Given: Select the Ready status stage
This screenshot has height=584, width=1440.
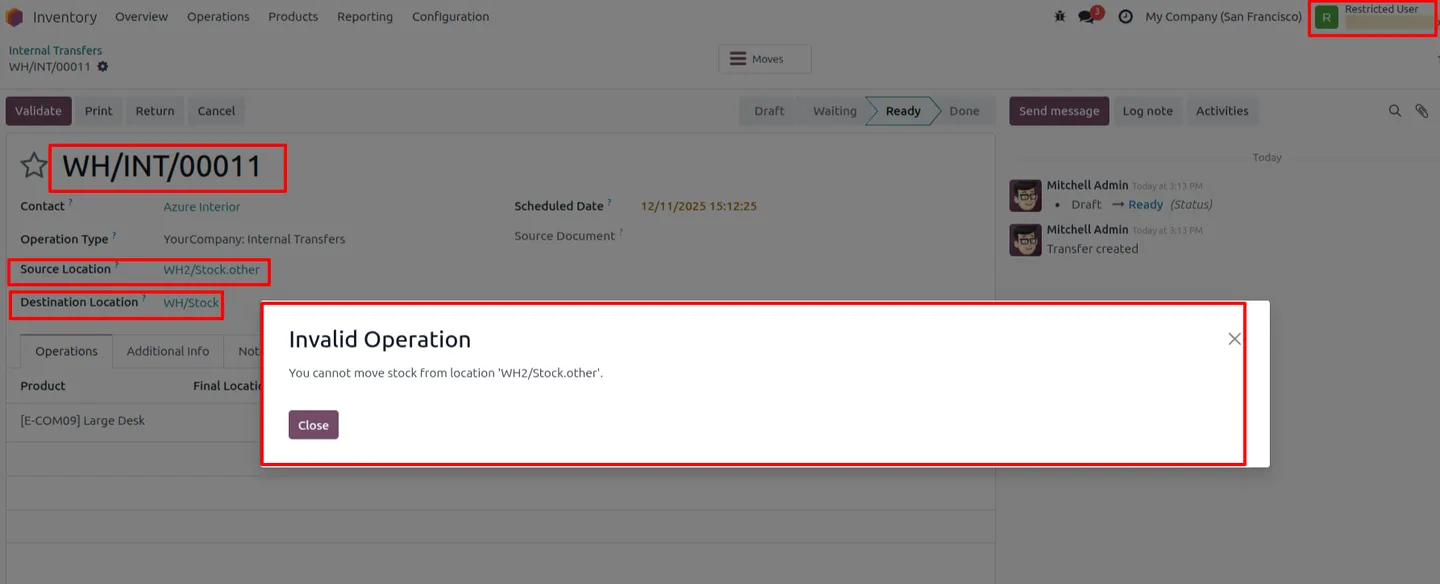Looking at the screenshot, I should pyautogui.click(x=903, y=111).
